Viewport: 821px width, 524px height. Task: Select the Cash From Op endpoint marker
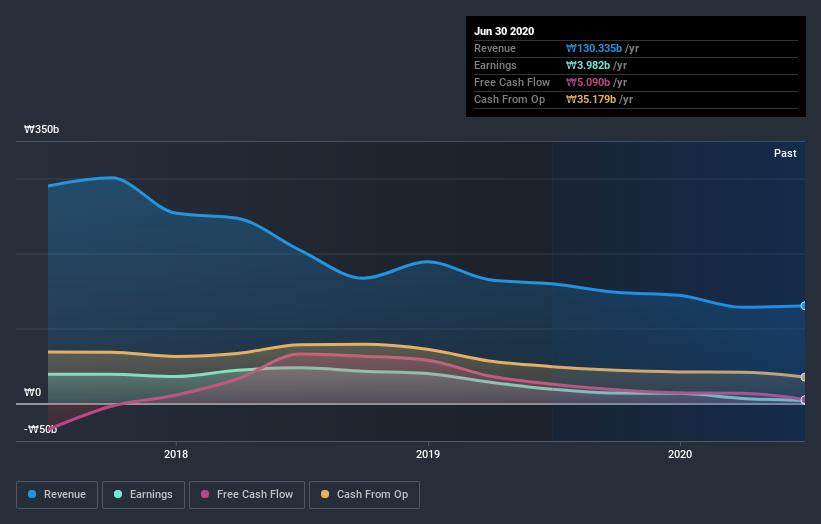point(804,377)
